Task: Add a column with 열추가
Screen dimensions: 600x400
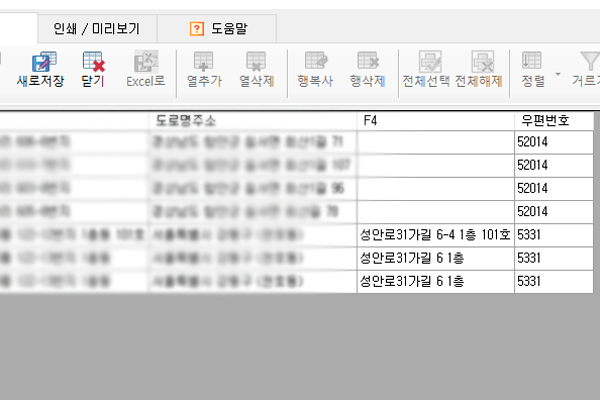Action: pos(204,69)
